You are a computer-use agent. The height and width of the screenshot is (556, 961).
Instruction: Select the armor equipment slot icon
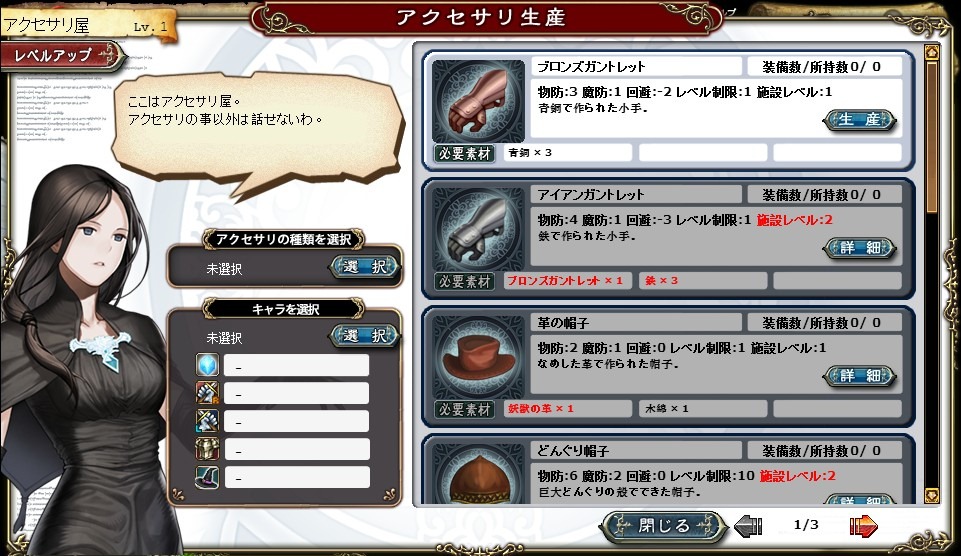[x=207, y=449]
